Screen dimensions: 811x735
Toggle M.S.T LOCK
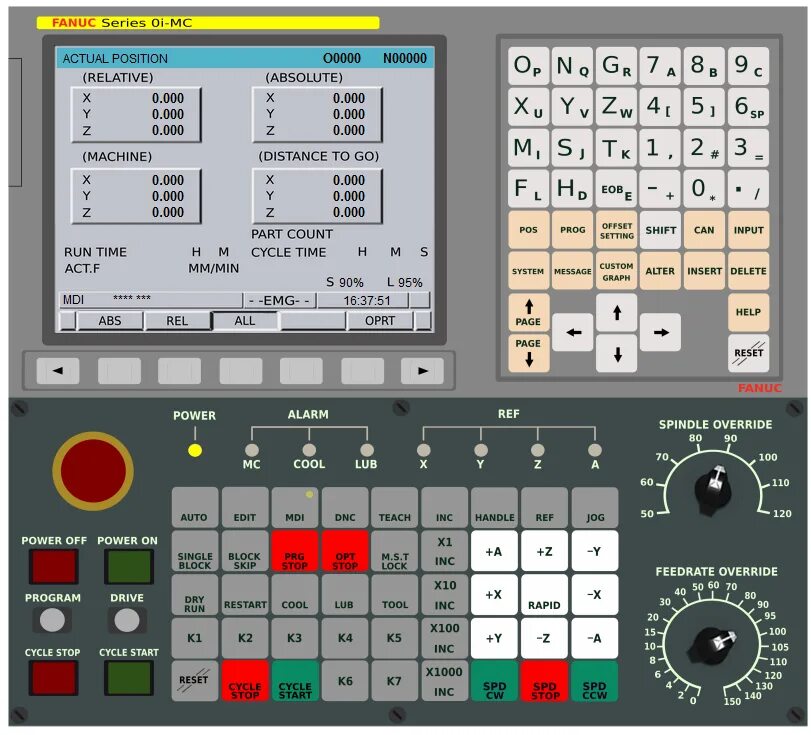(x=395, y=551)
